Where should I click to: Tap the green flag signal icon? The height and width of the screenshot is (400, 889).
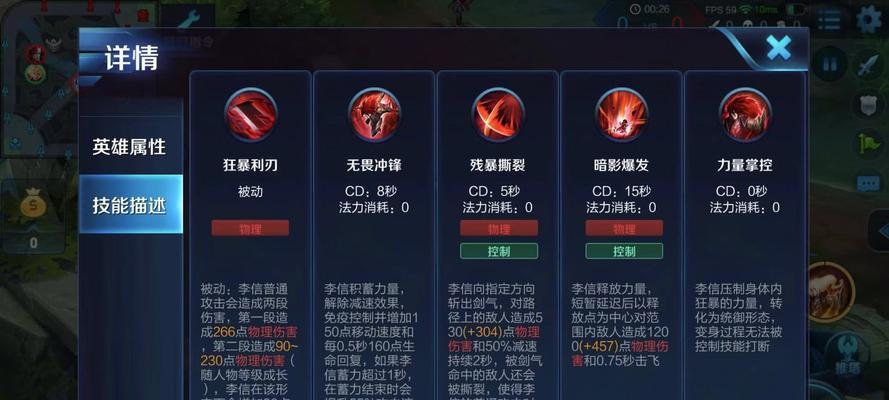tap(868, 144)
